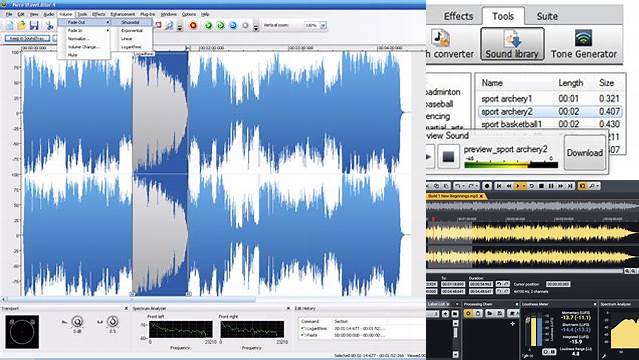Viewport: 639px width, 360px height.
Task: Click fast-forward in dark editor transport
Action: click(561, 186)
